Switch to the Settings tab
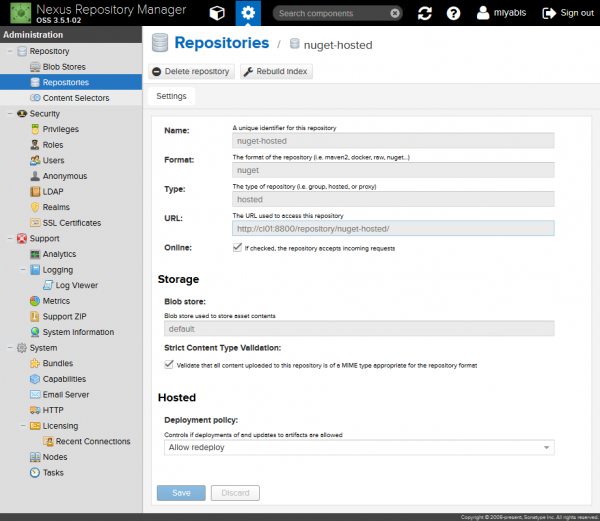 pos(171,96)
